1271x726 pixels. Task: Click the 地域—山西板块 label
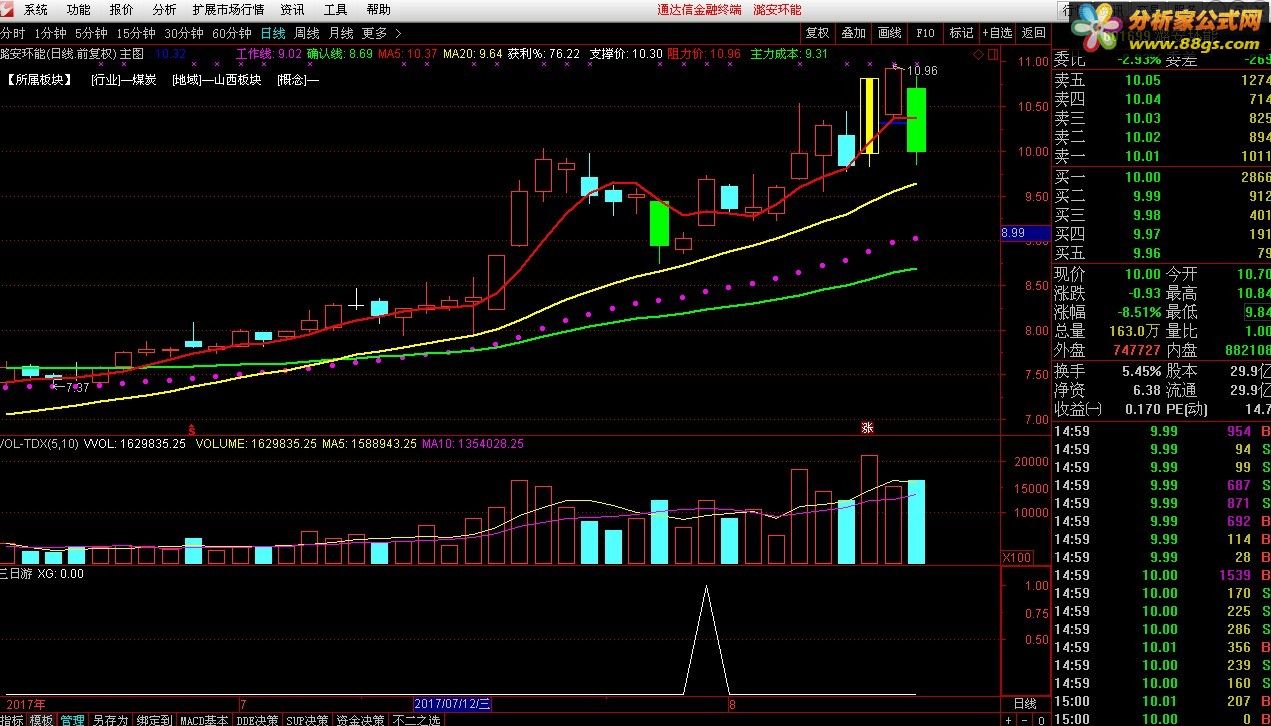[x=216, y=80]
